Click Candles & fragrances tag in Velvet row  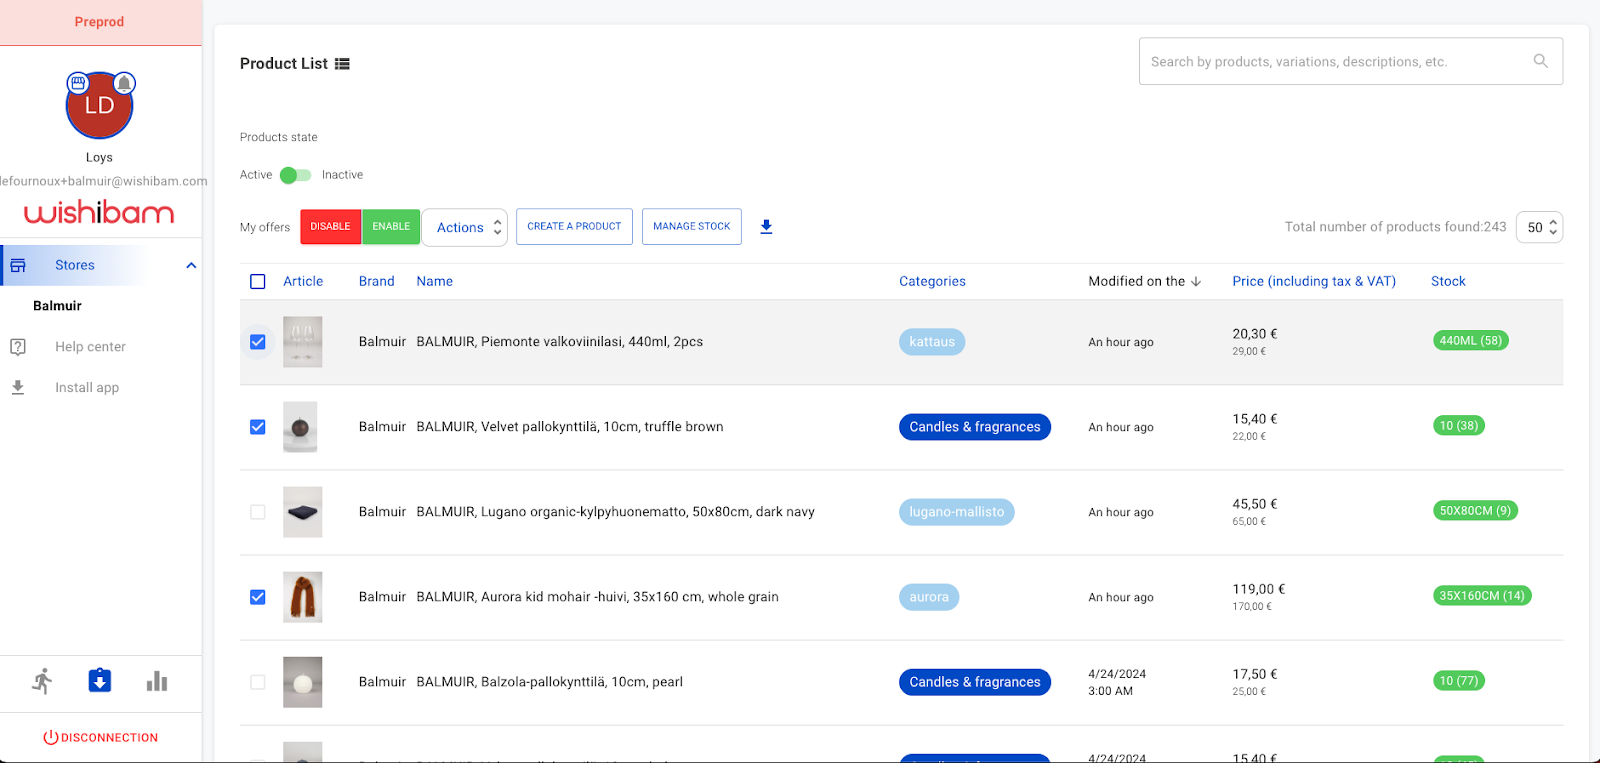point(975,427)
